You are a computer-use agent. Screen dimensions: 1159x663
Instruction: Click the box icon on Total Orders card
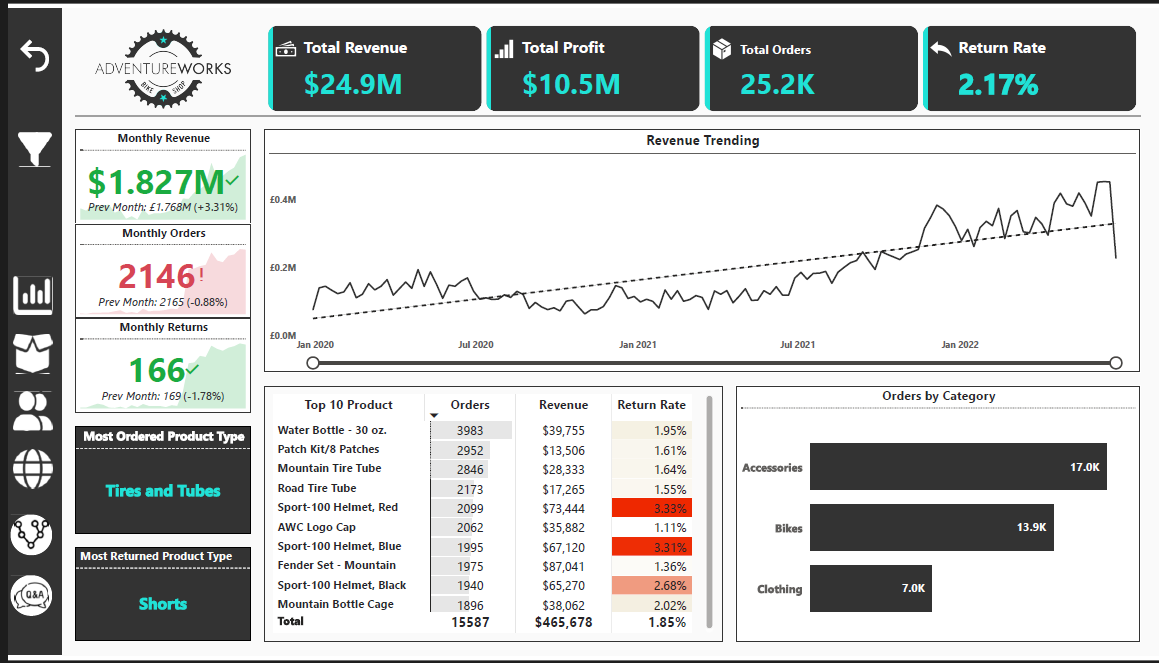click(724, 46)
